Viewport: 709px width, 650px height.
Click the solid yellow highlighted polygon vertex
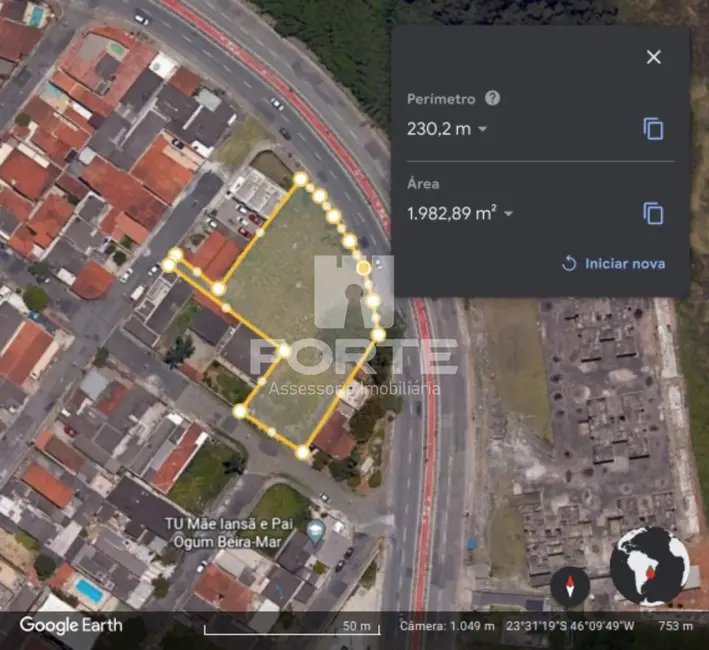click(x=364, y=267)
